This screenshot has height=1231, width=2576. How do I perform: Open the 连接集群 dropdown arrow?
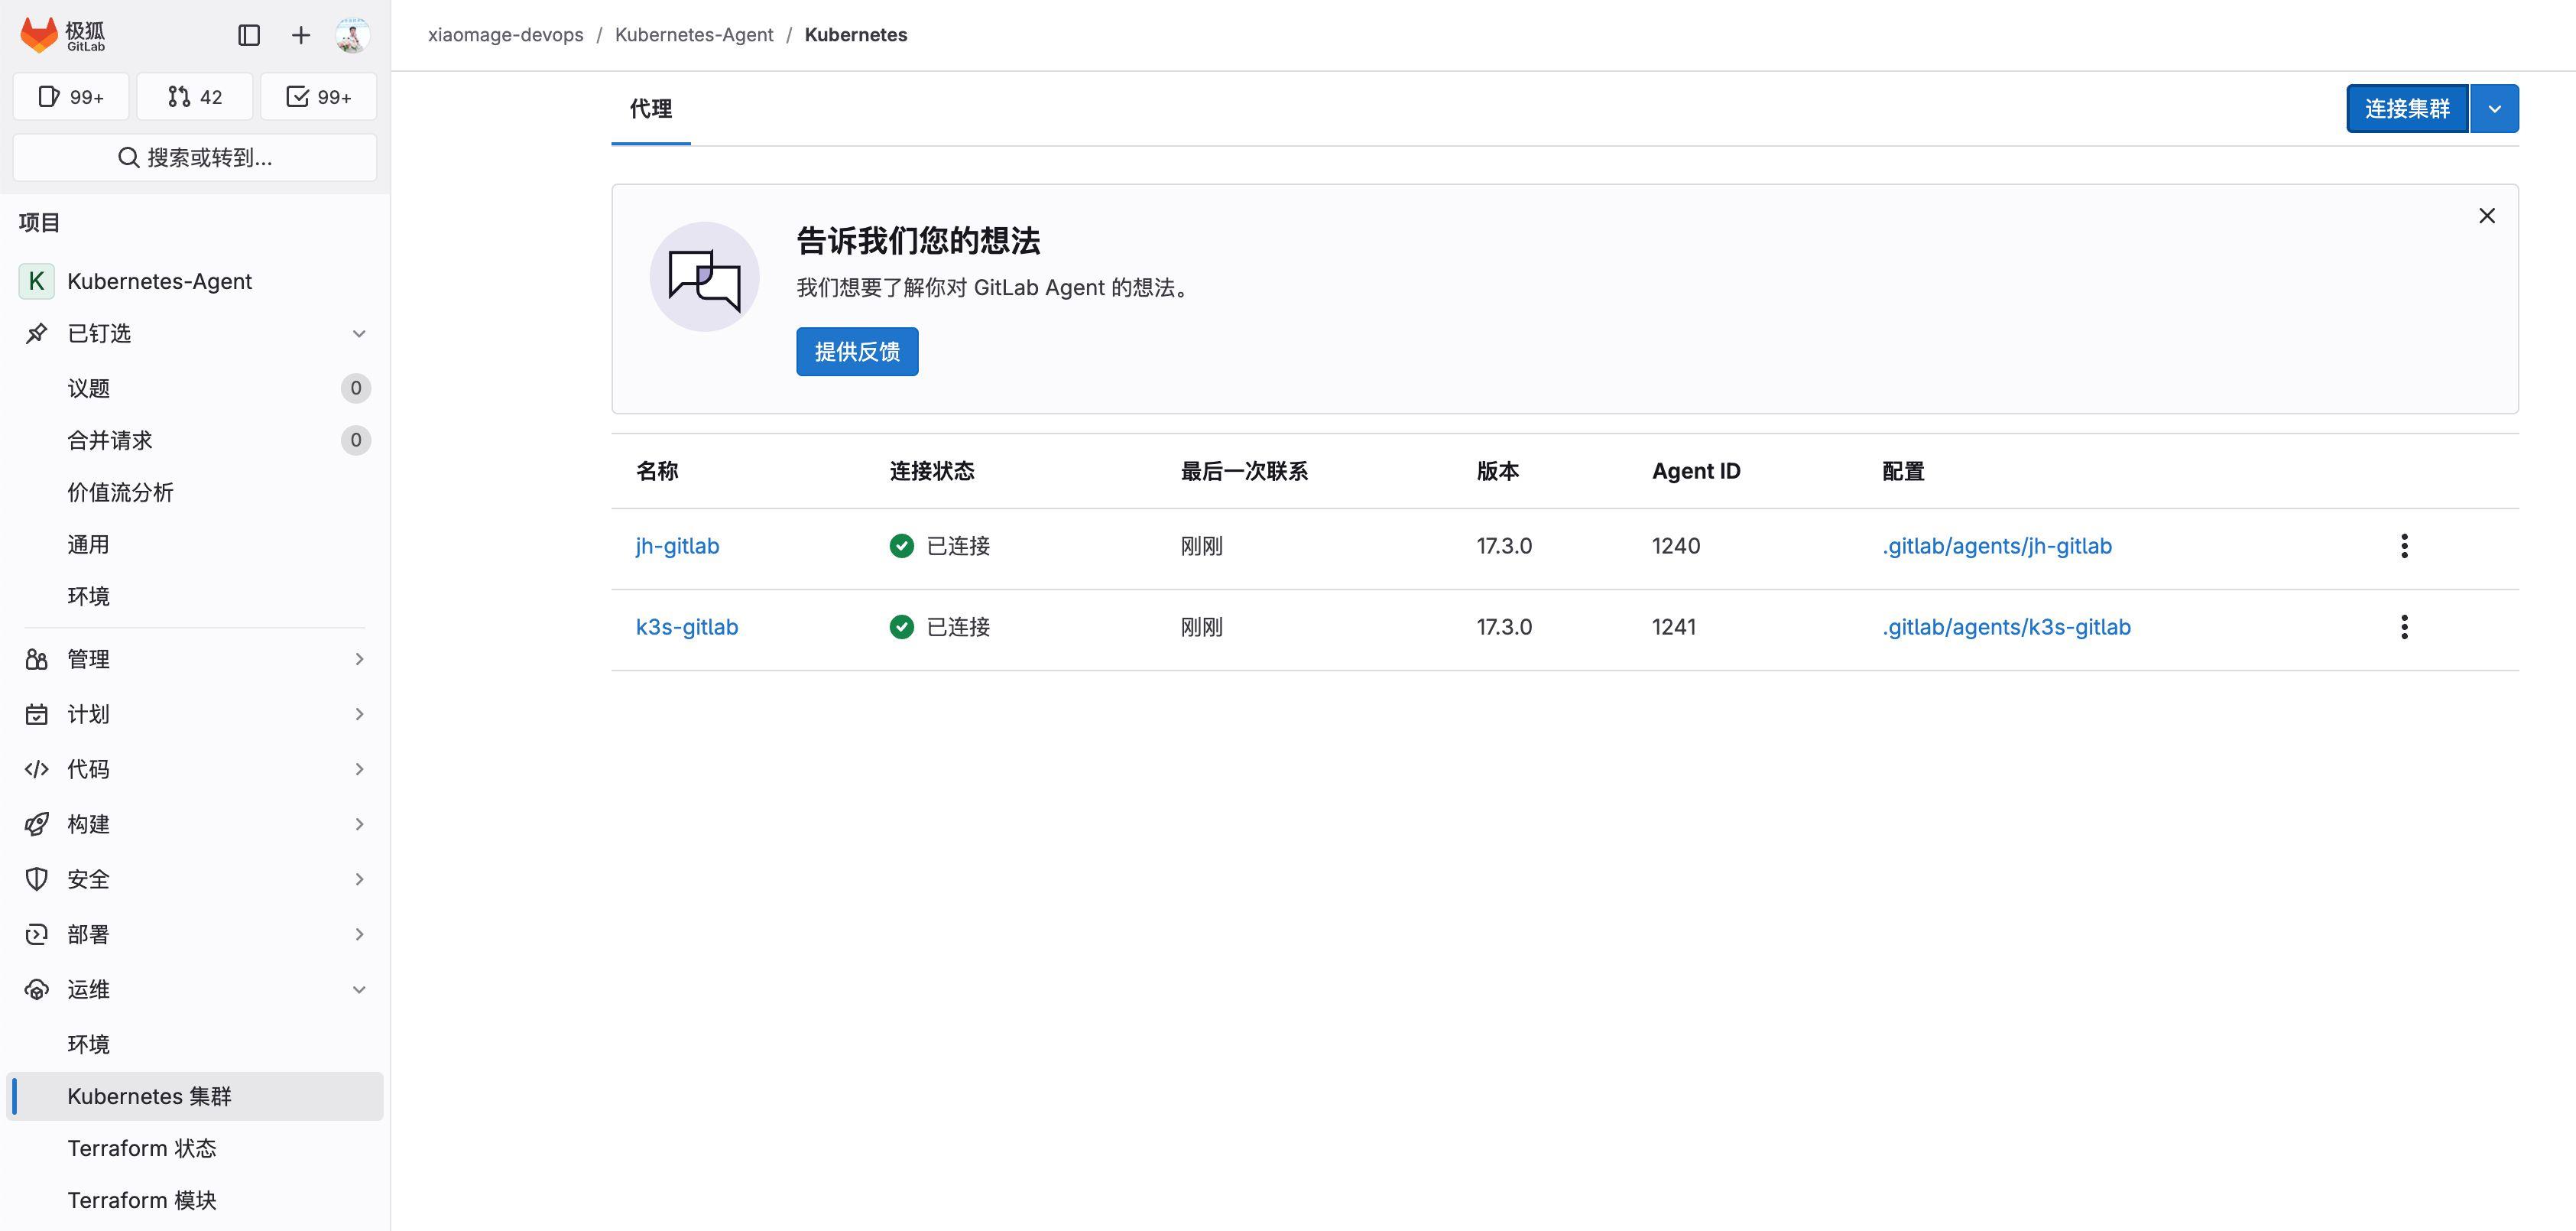click(x=2494, y=108)
